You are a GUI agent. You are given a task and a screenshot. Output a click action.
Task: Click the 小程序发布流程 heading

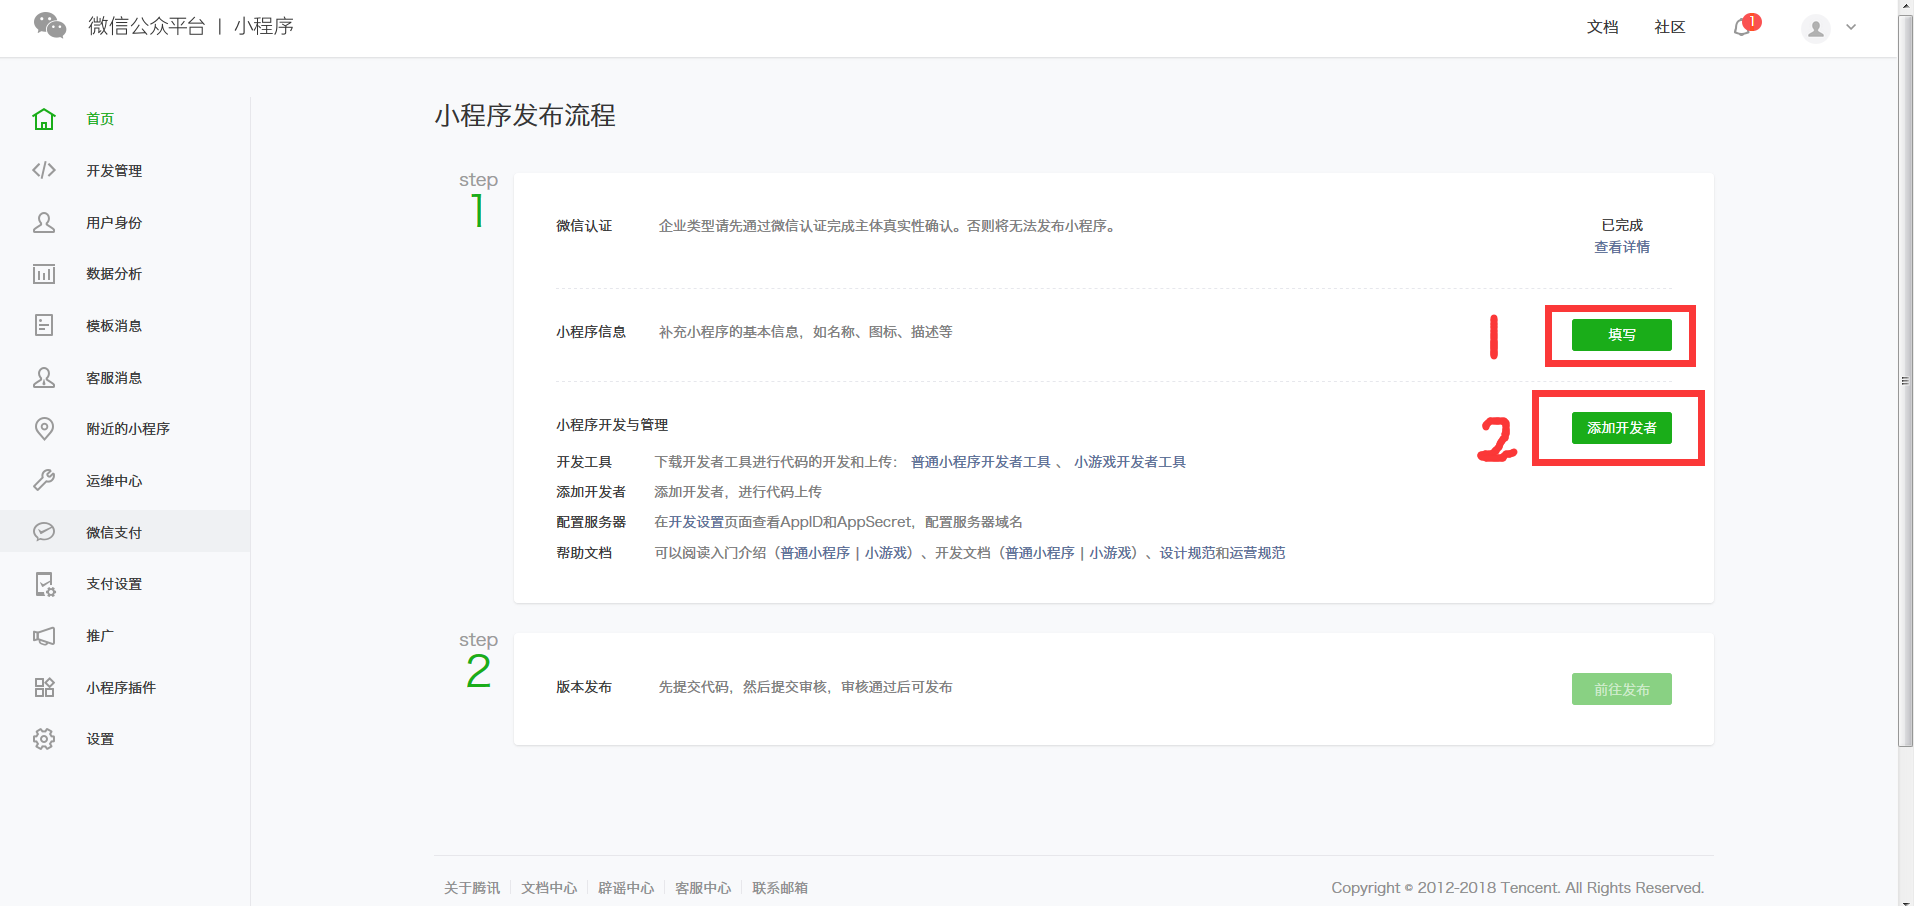(x=525, y=116)
